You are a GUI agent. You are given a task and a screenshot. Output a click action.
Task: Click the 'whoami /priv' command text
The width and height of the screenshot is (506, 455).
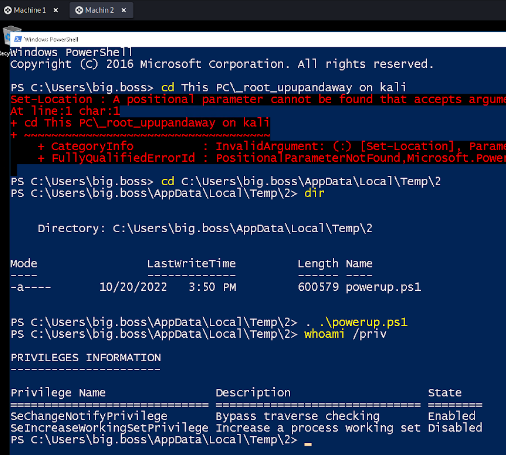[345, 334]
